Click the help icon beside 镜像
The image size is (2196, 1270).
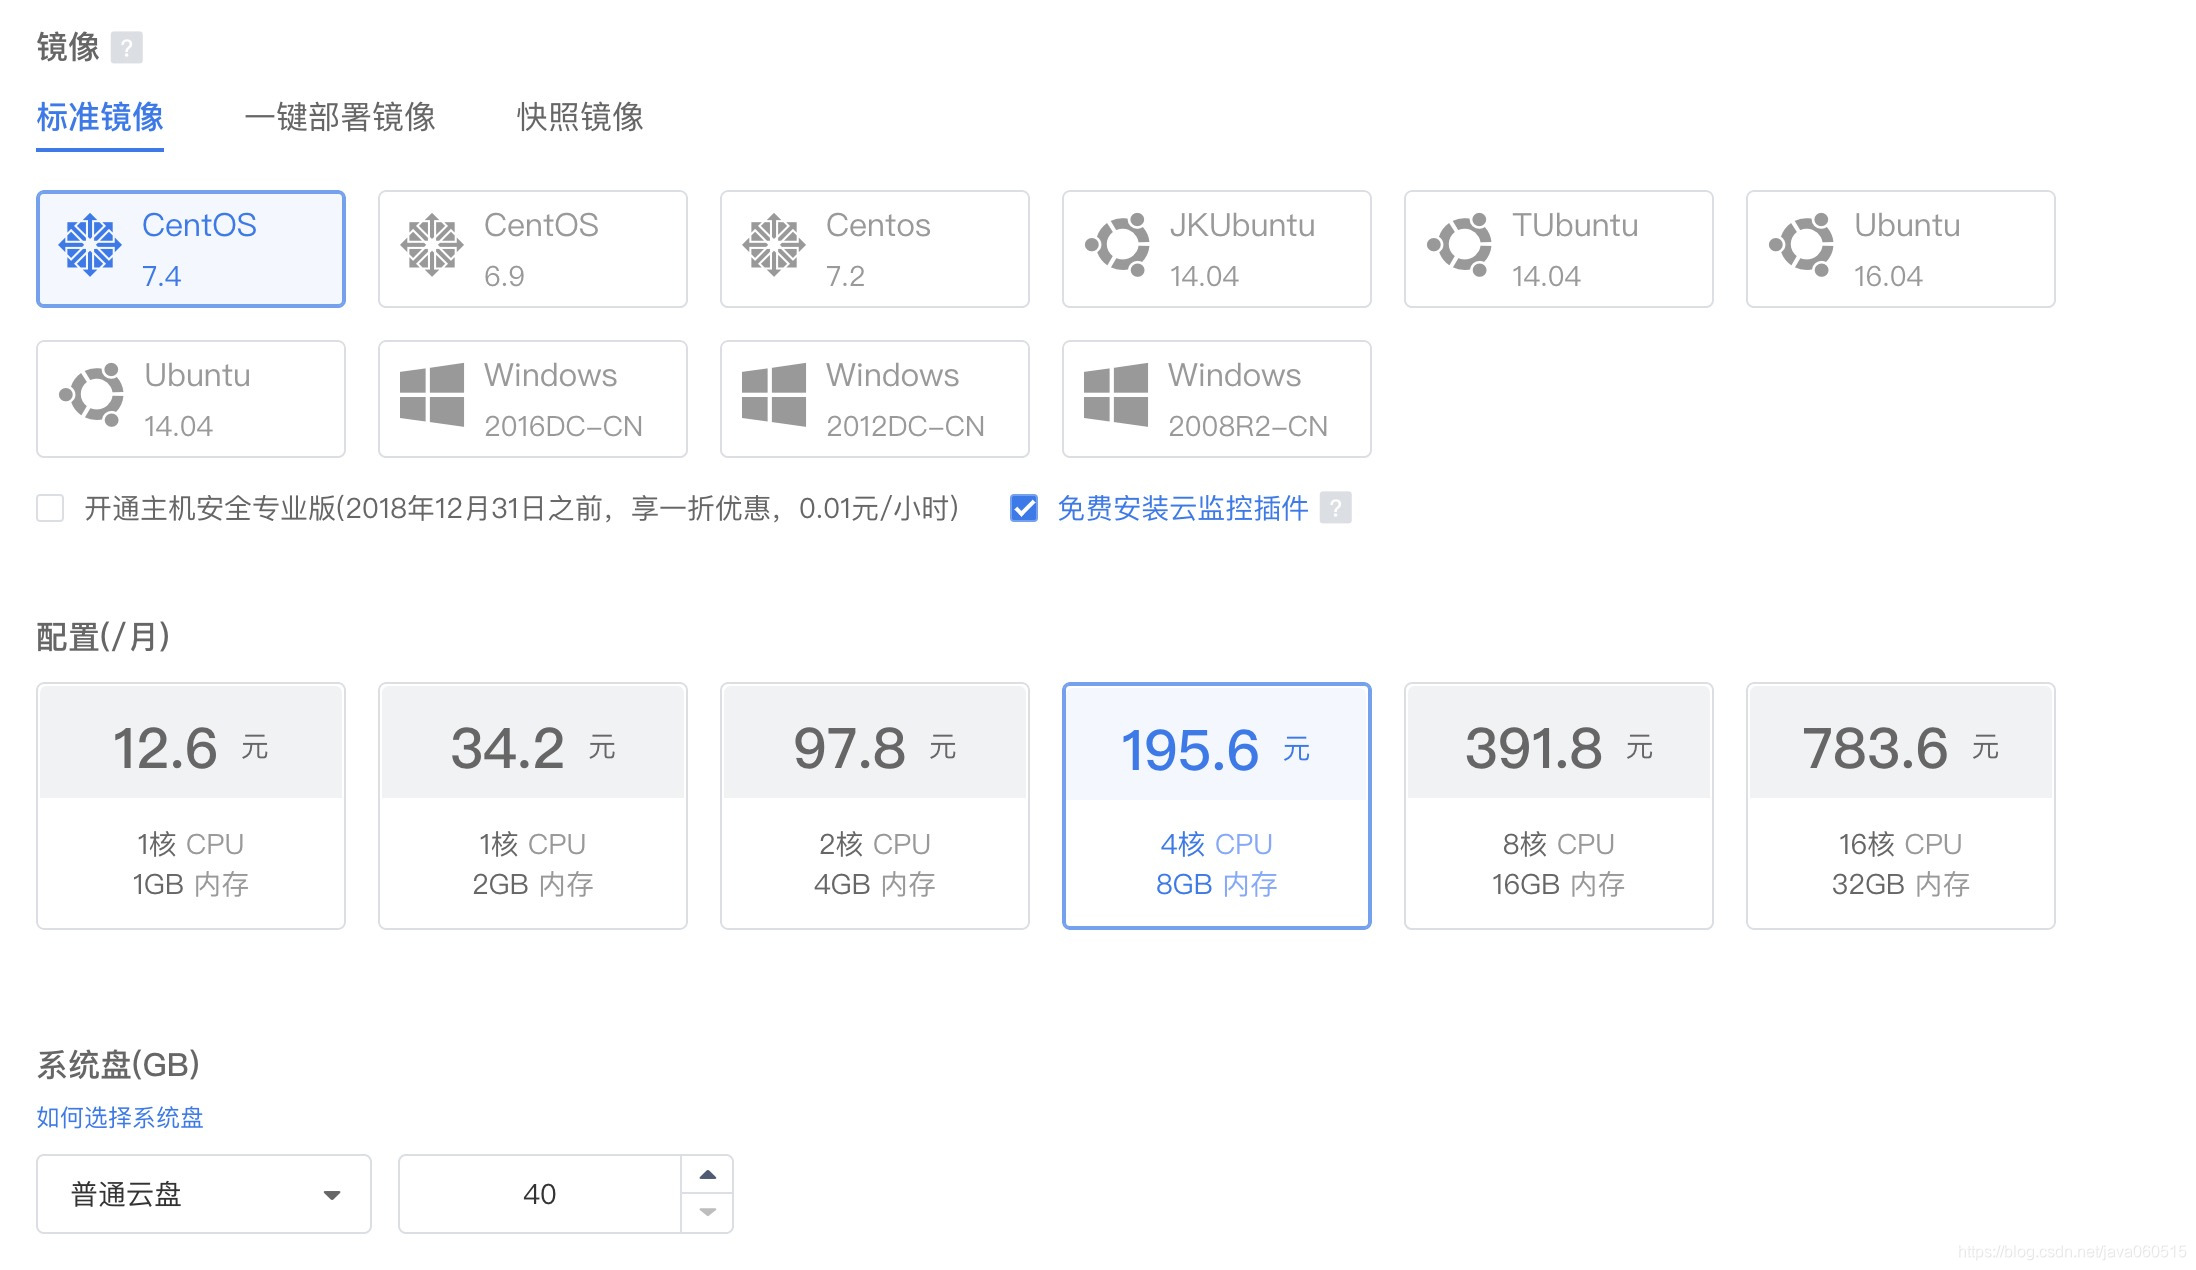tap(127, 47)
